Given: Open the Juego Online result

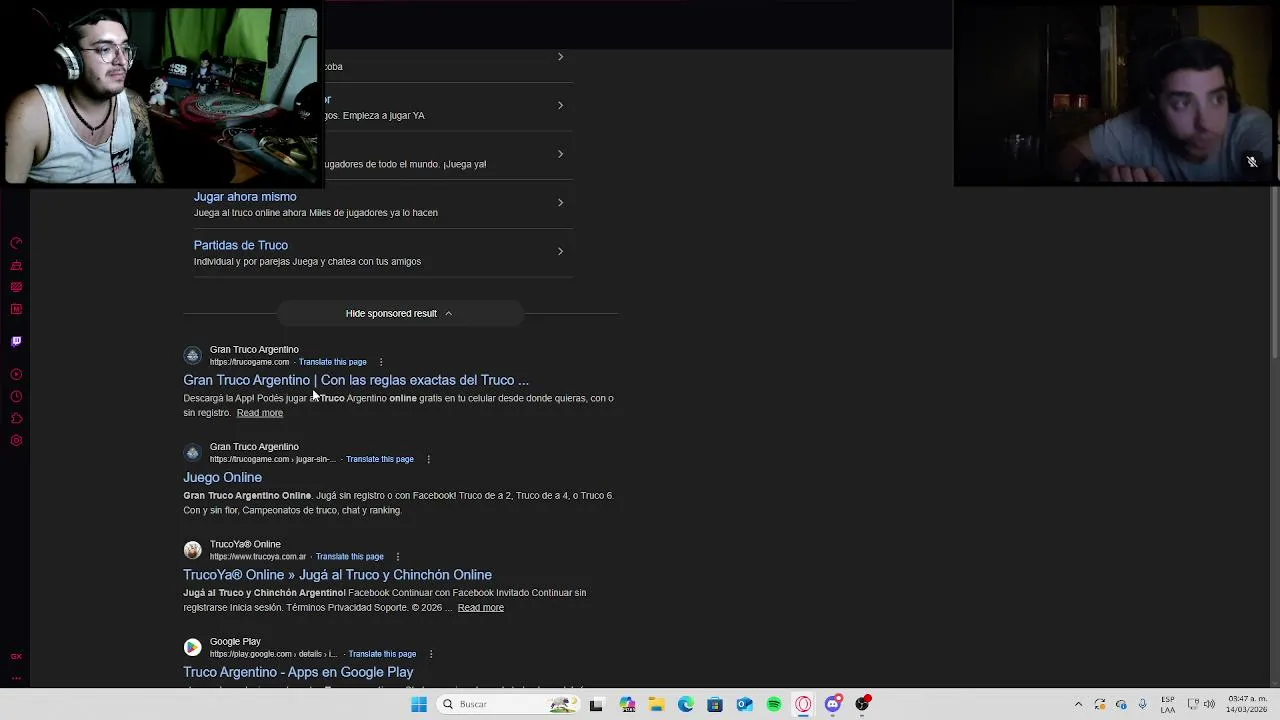Looking at the screenshot, I should (x=222, y=477).
